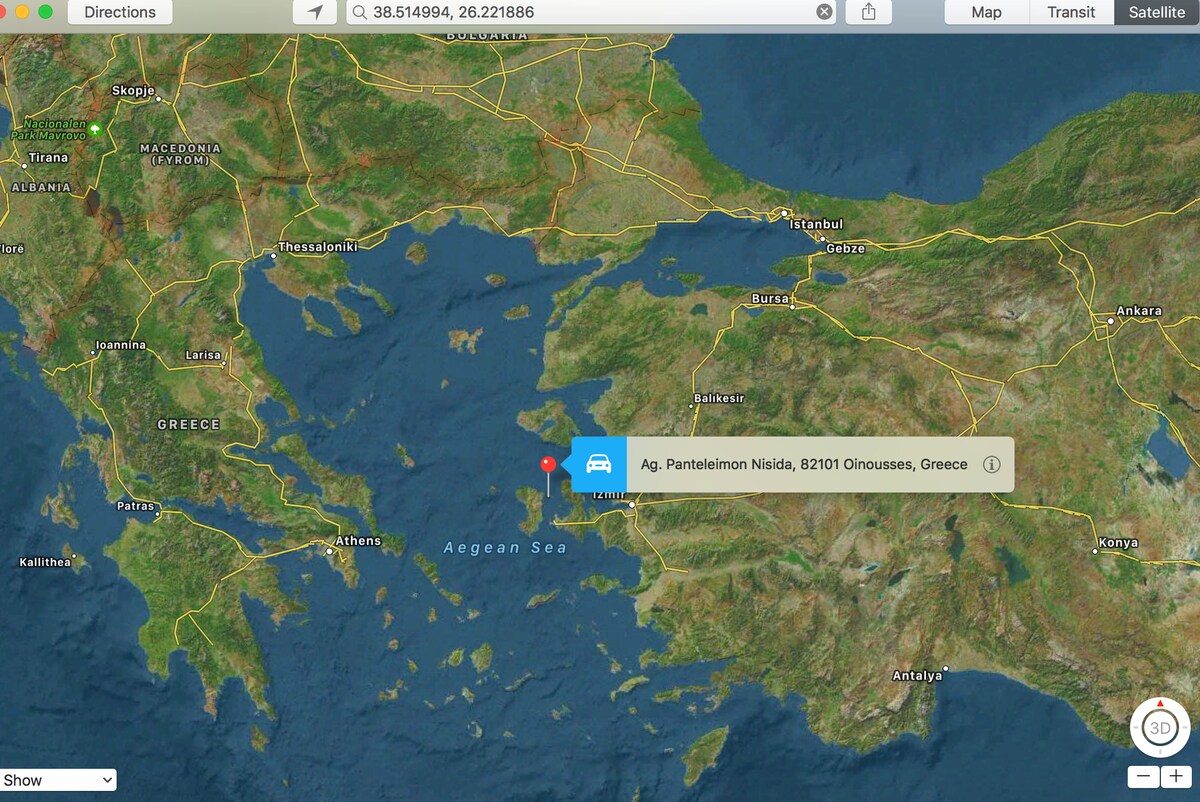Zoom in with the plus button

(x=1176, y=777)
